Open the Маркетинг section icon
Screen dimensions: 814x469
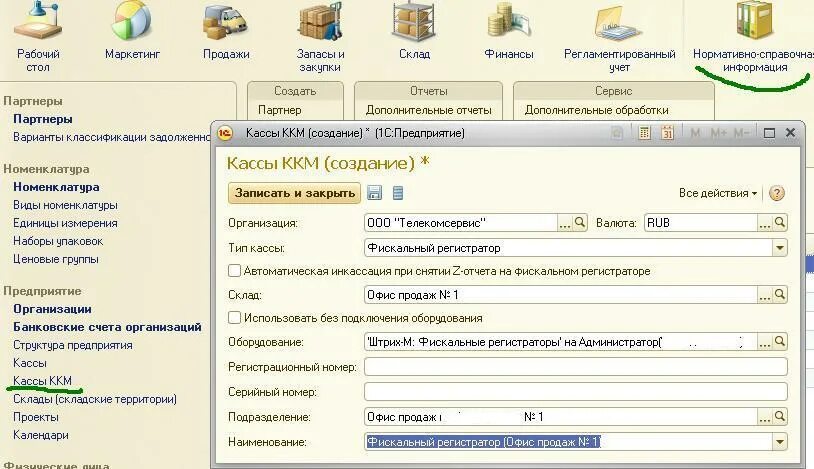132,21
